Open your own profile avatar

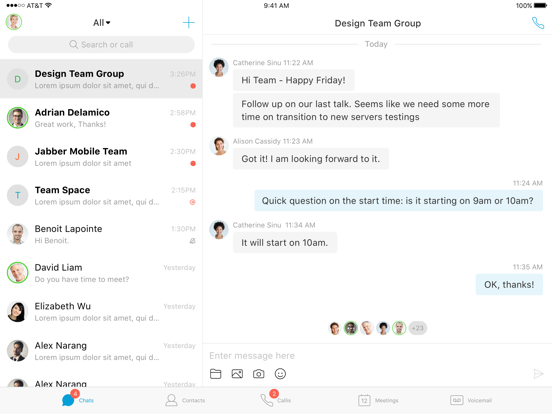[x=14, y=22]
